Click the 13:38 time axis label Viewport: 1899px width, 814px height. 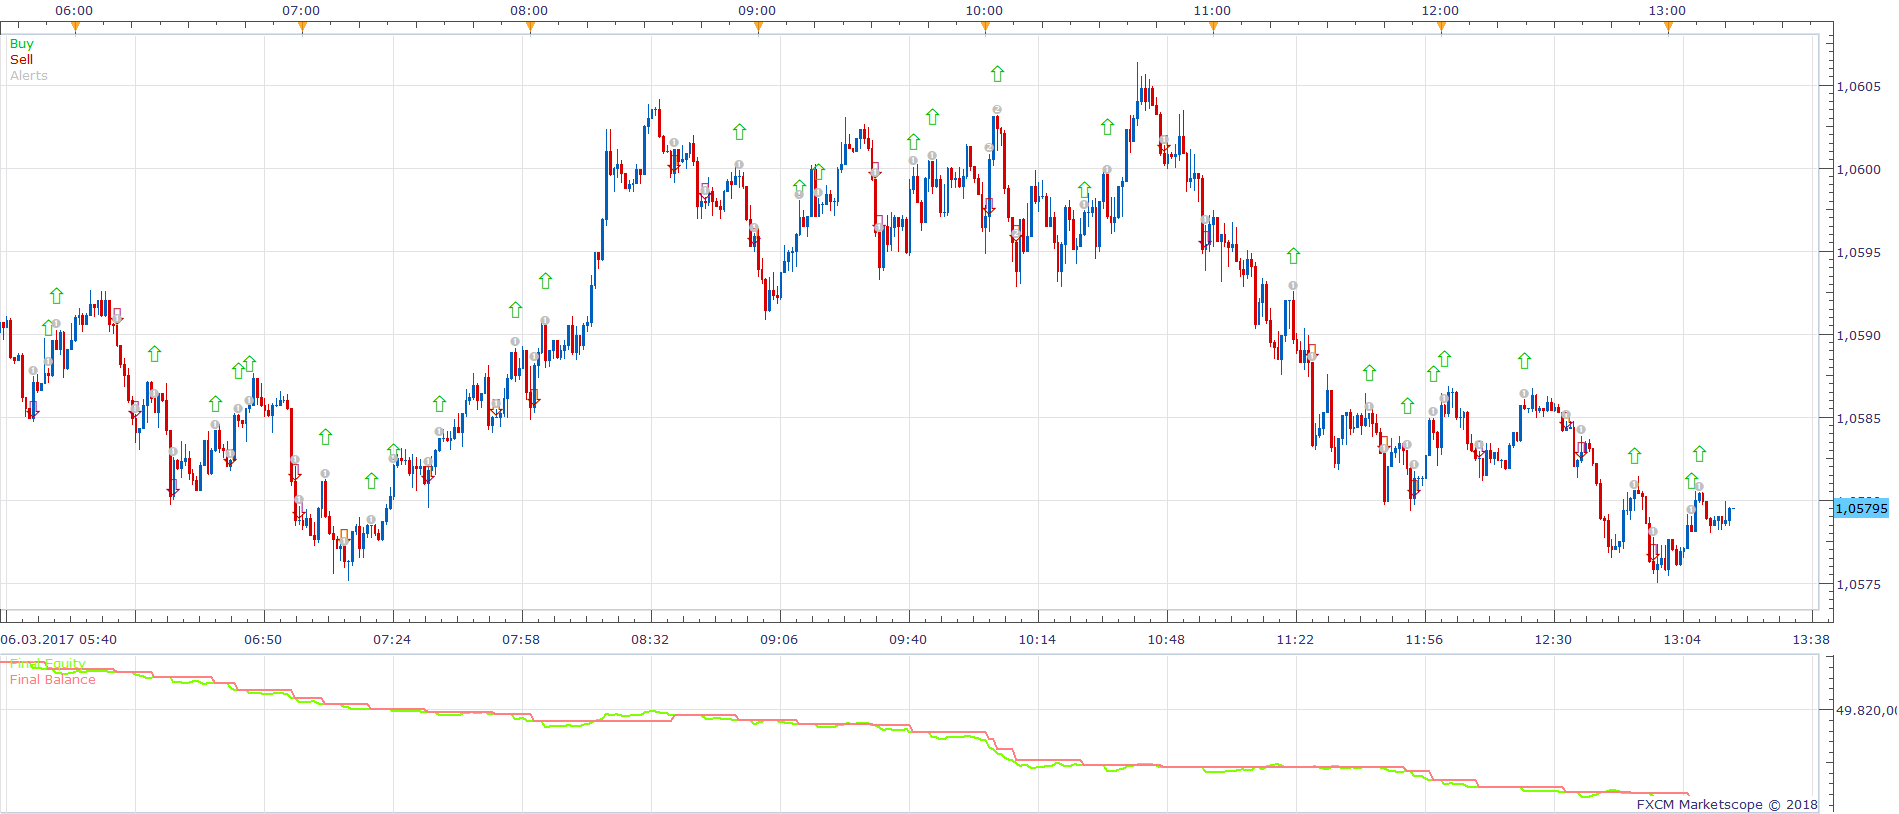(x=1811, y=639)
